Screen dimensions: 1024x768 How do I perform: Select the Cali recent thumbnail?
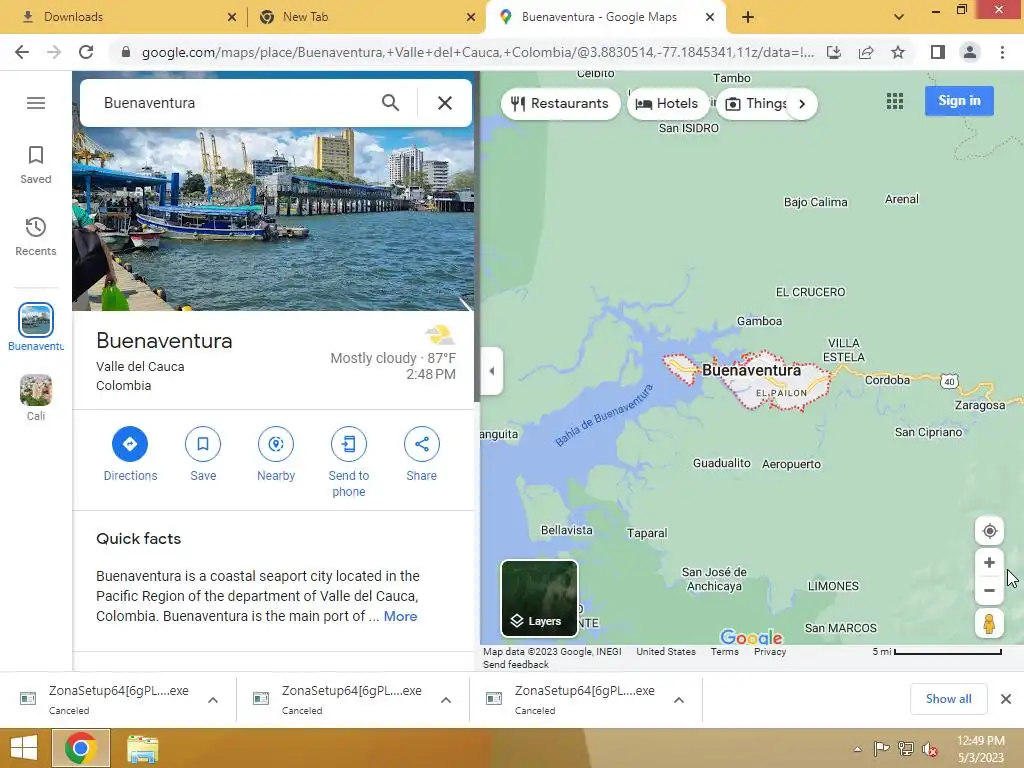click(36, 391)
